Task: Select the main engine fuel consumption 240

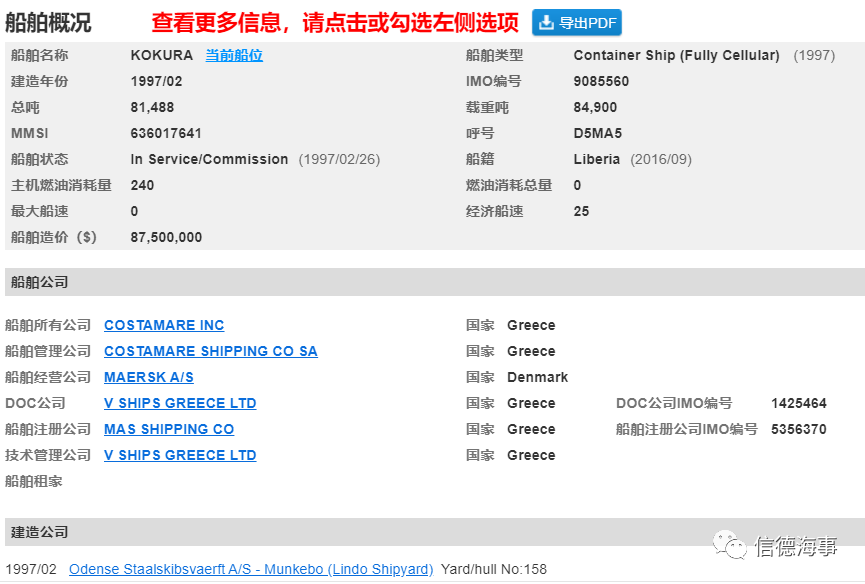Action: point(142,185)
